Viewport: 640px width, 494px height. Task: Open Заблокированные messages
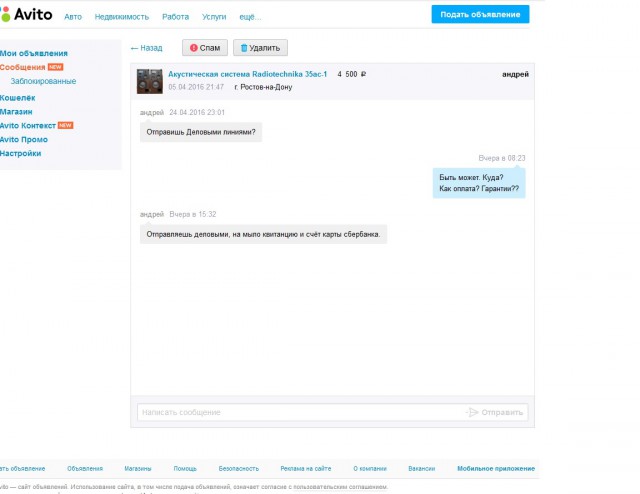tap(43, 81)
